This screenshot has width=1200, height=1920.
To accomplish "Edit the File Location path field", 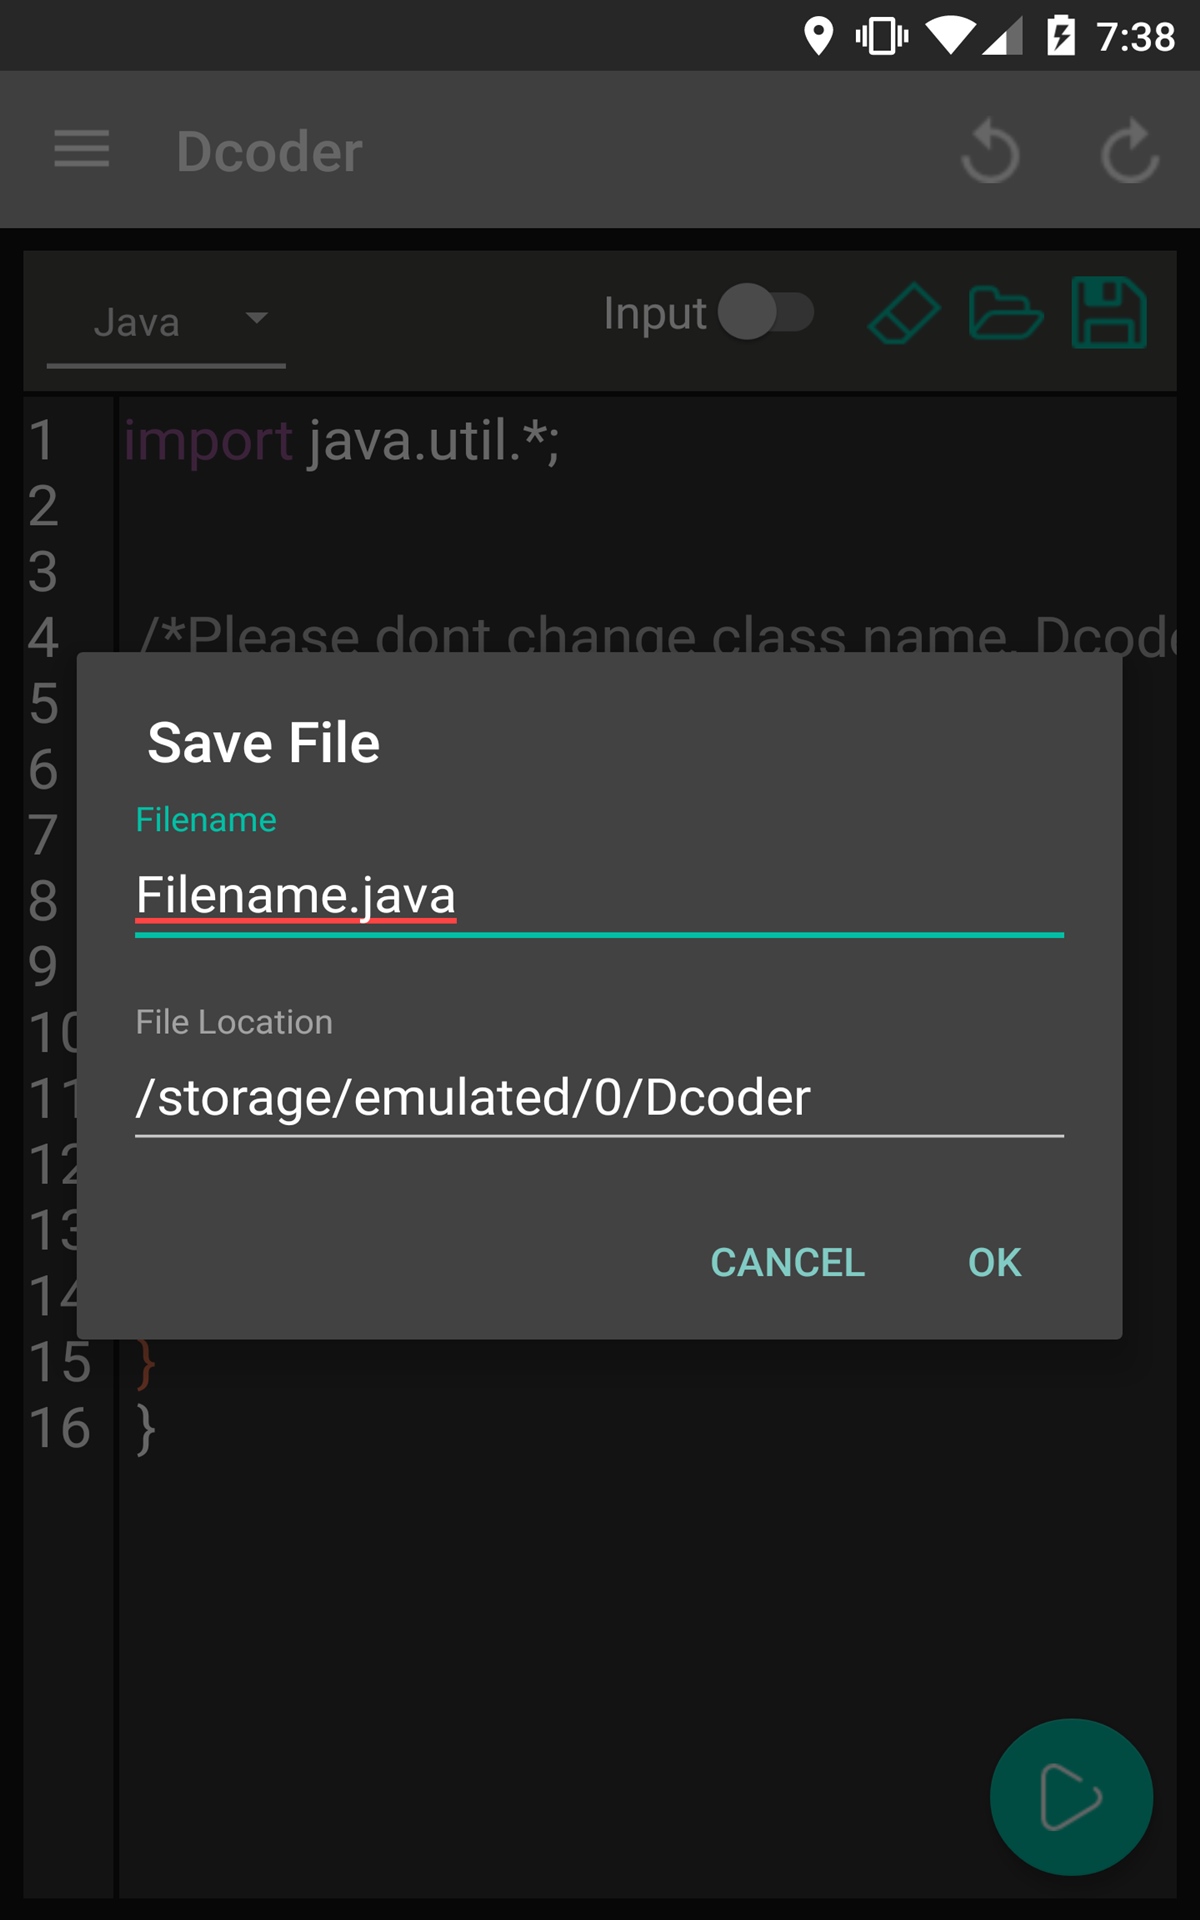I will click(598, 1098).
